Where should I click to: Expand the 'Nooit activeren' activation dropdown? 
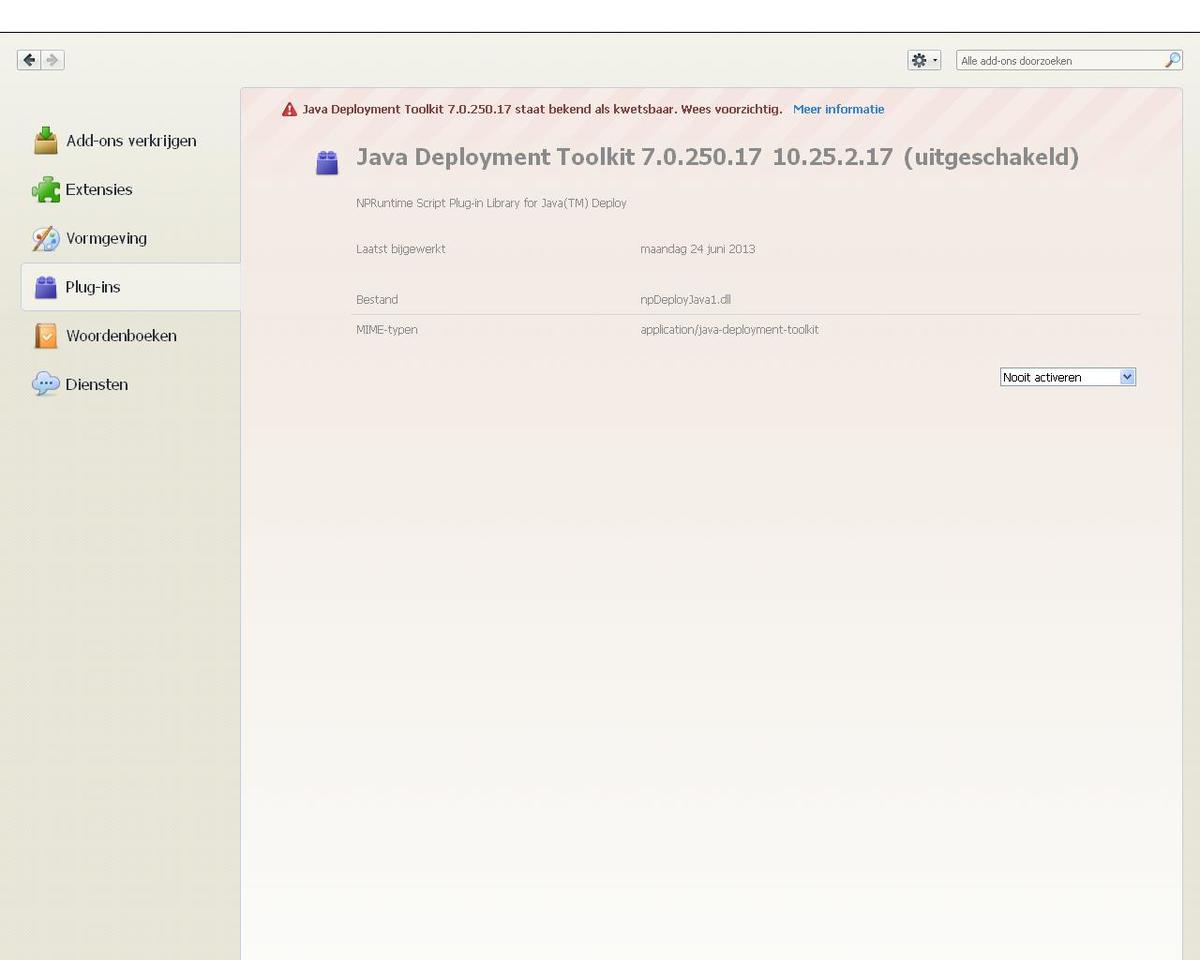point(1067,377)
